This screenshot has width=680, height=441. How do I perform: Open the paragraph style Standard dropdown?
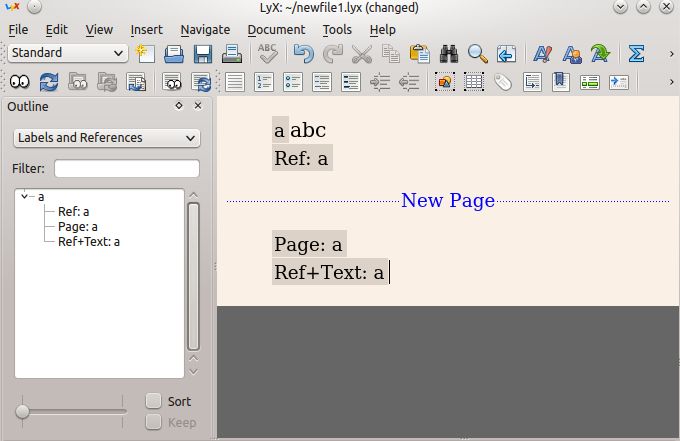[x=68, y=53]
